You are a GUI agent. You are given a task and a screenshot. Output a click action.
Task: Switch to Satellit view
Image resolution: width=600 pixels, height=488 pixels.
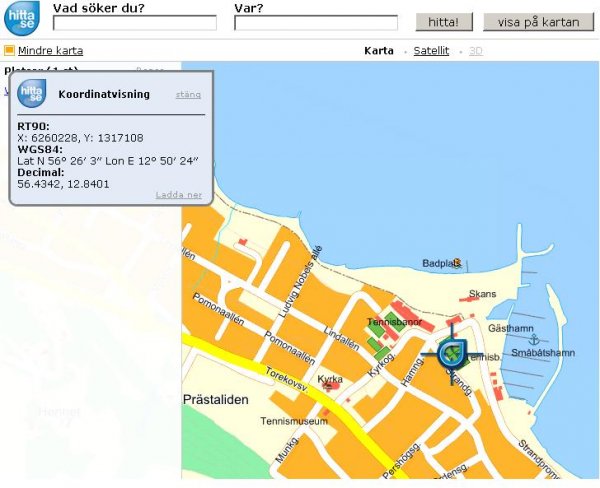click(x=431, y=51)
